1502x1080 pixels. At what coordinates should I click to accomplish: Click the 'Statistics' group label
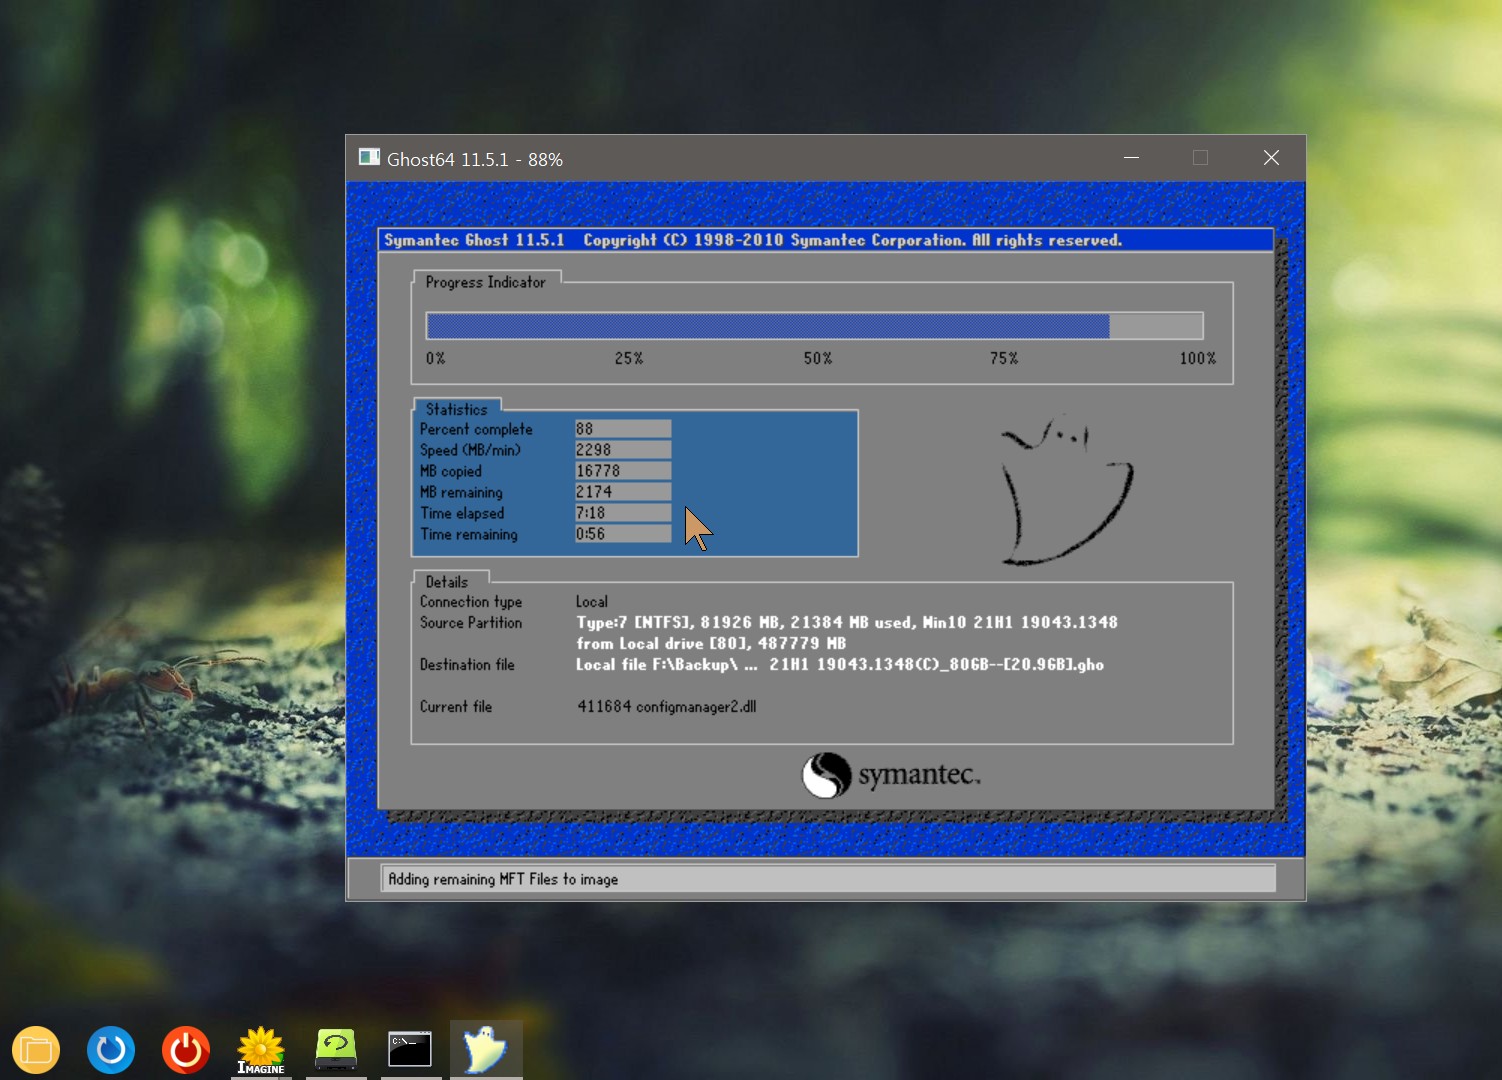click(457, 409)
